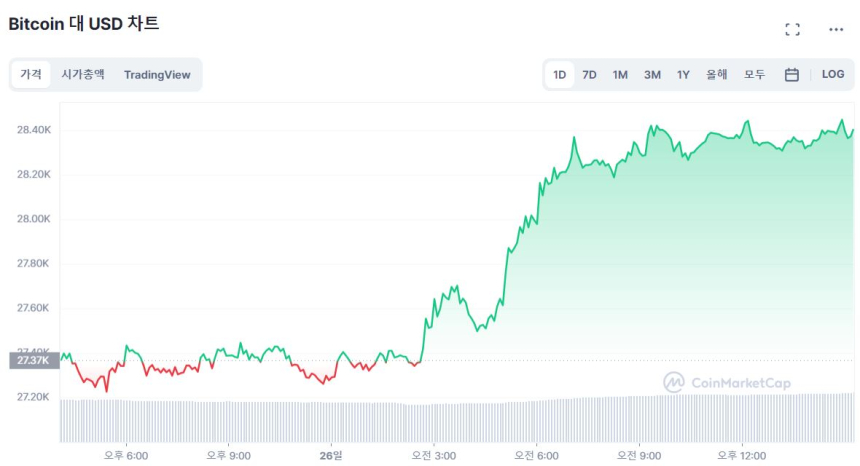
Task: Switch to the 시가총액 tab
Action: pos(82,74)
